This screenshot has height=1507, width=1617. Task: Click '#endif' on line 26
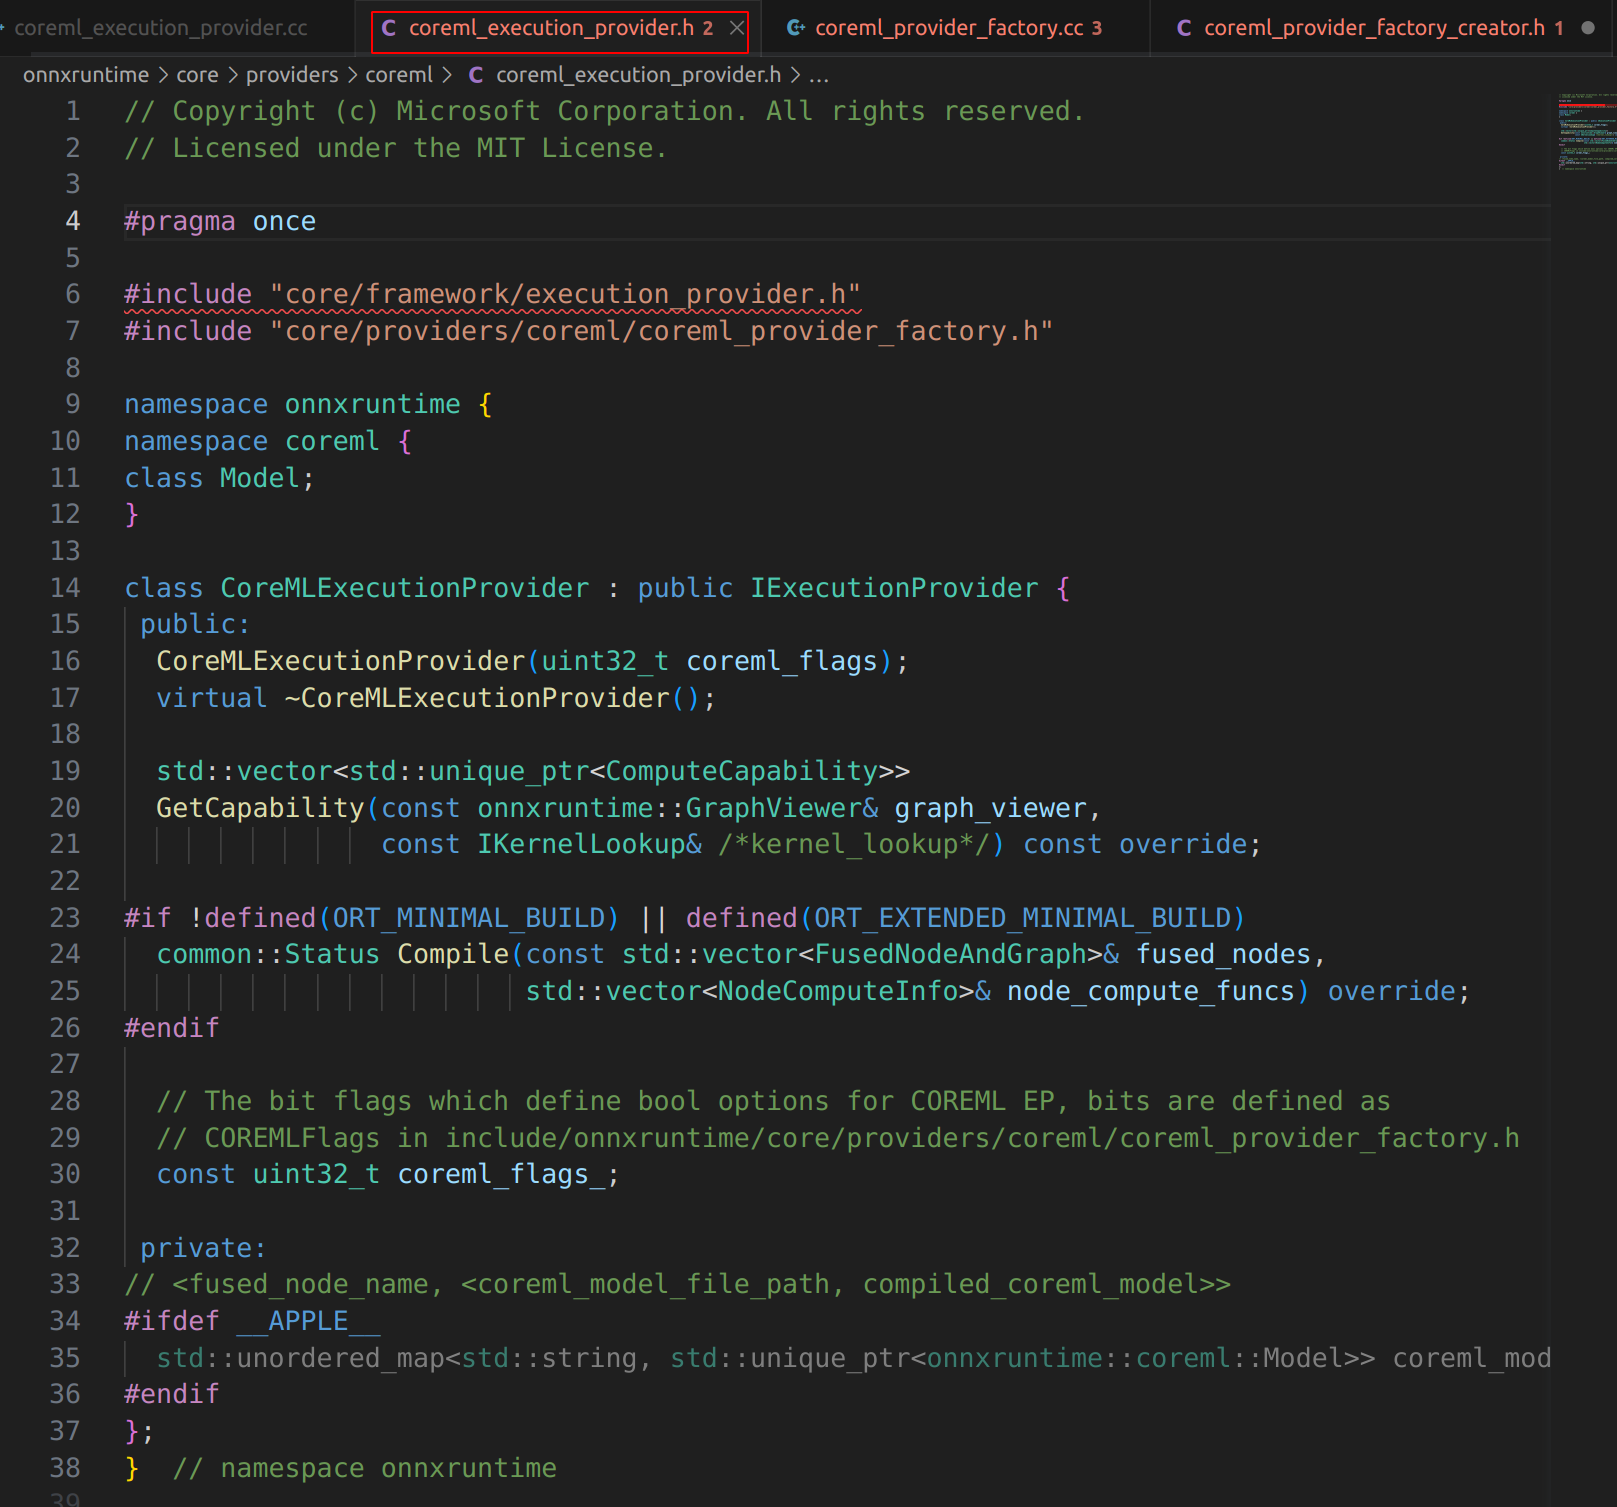[171, 1028]
